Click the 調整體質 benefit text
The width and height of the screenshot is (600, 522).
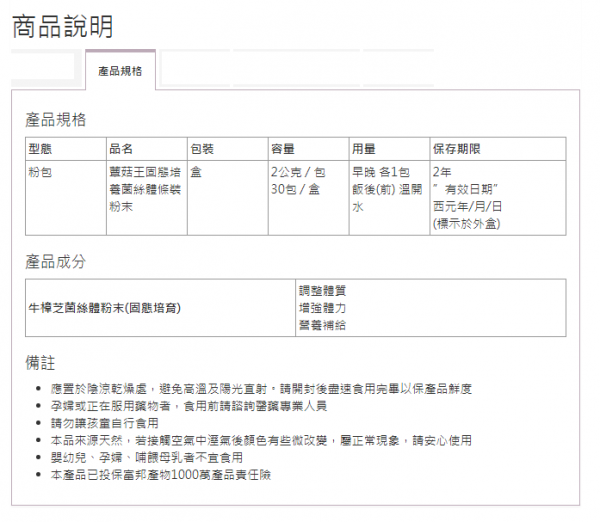323,291
